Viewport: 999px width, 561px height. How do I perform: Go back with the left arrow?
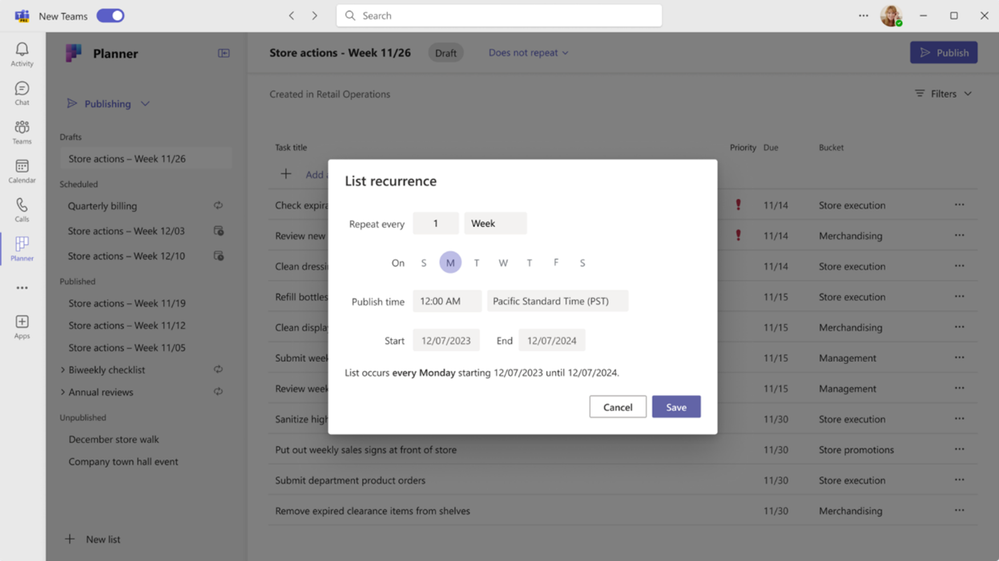[x=291, y=16]
